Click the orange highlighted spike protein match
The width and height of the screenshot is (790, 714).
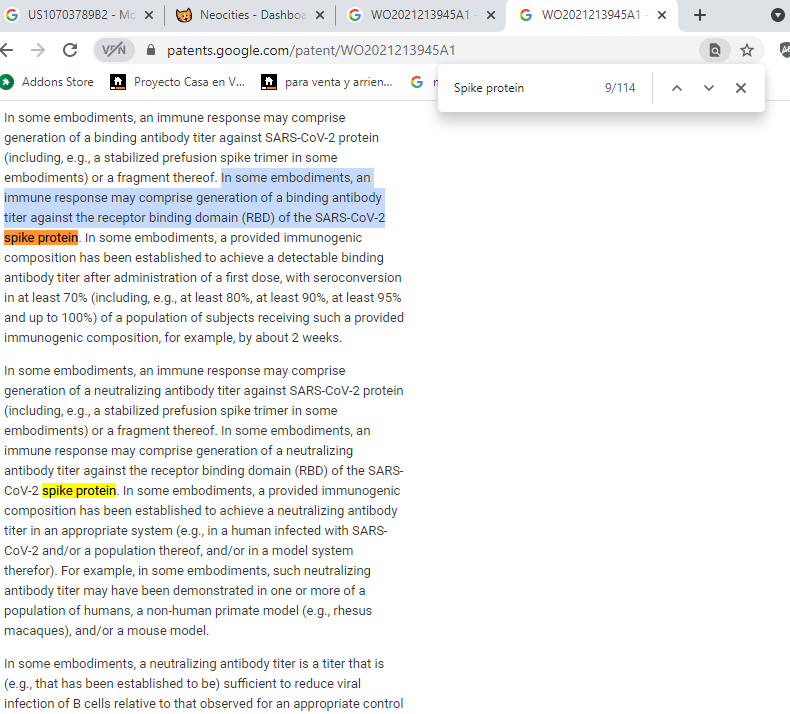point(41,238)
